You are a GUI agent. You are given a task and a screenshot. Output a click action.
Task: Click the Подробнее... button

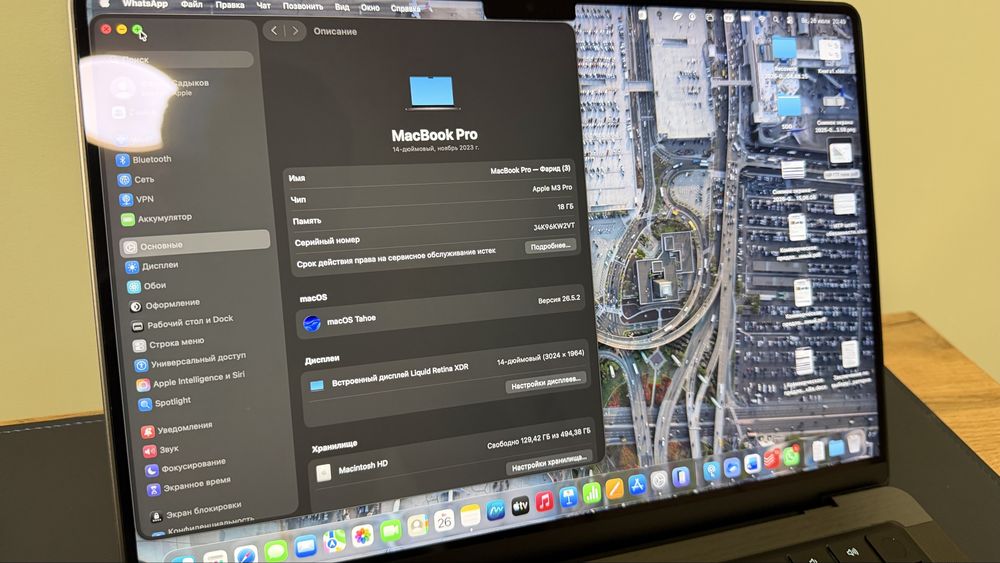click(x=550, y=245)
